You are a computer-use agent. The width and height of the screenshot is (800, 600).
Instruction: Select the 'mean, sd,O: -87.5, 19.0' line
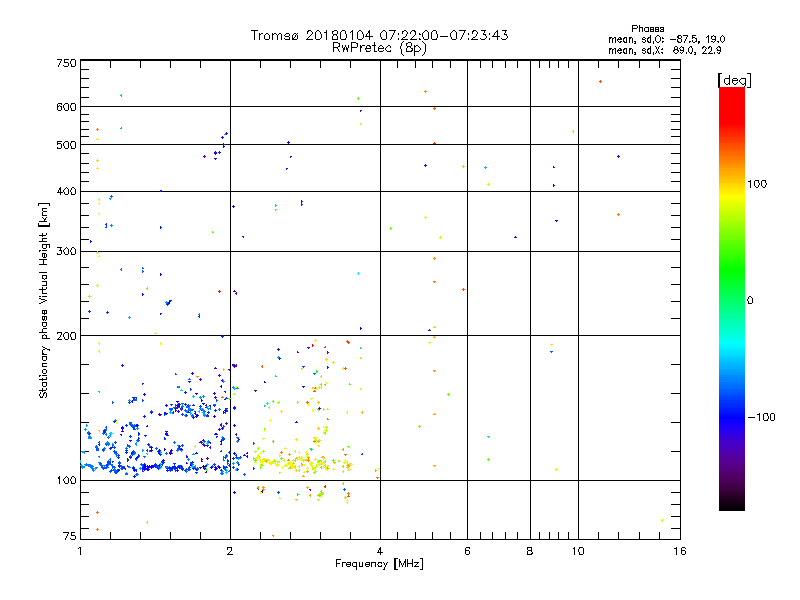(666, 39)
